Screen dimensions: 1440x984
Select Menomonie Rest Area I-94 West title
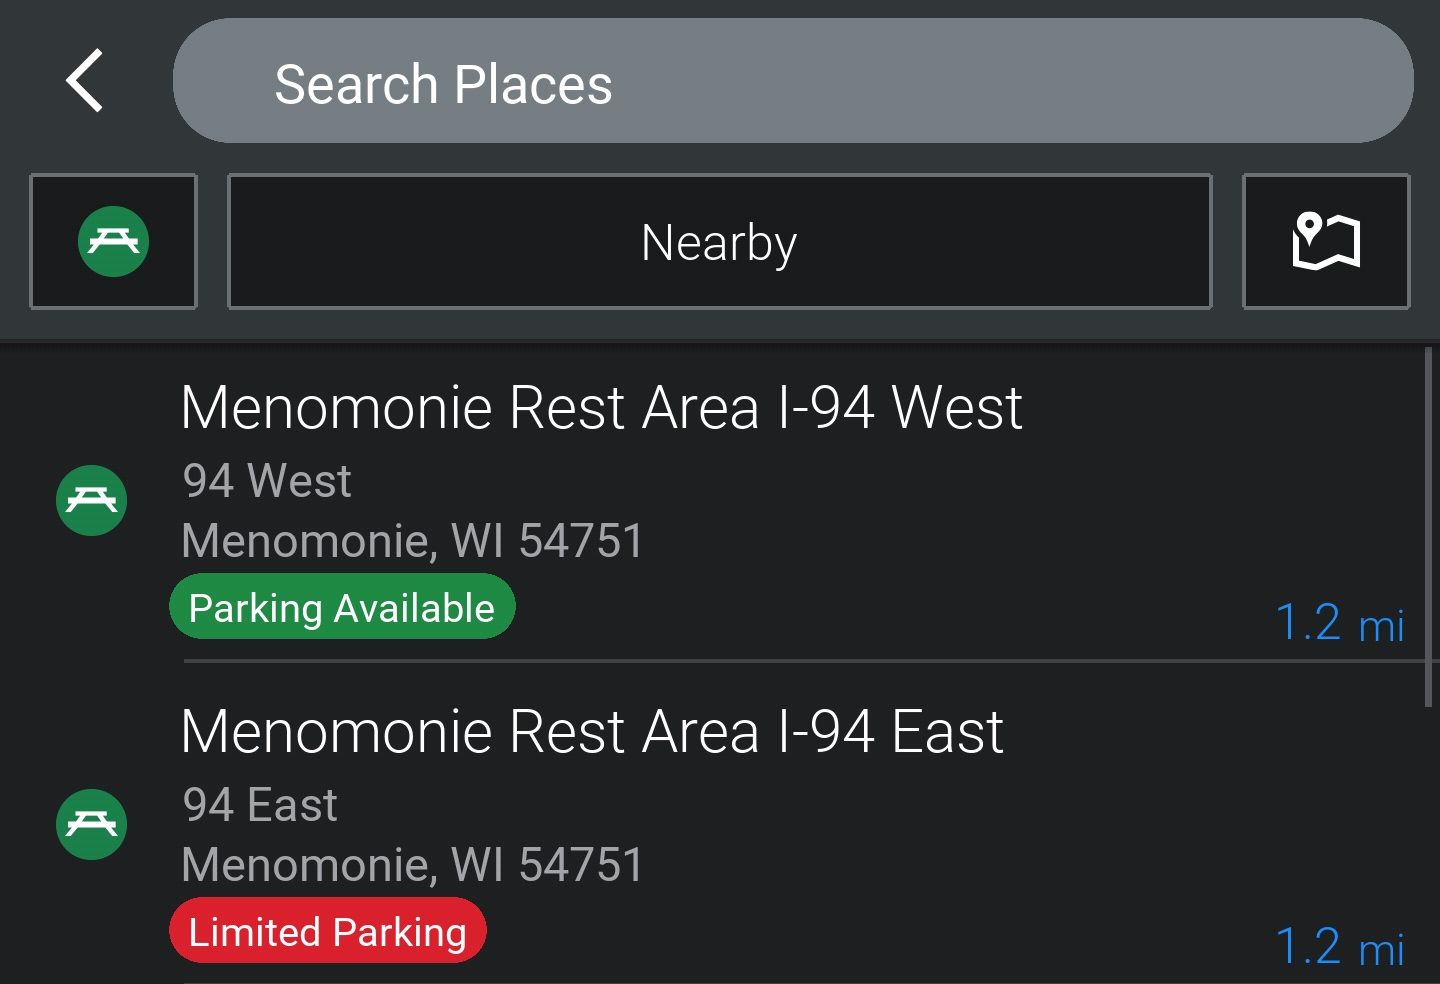coord(601,408)
